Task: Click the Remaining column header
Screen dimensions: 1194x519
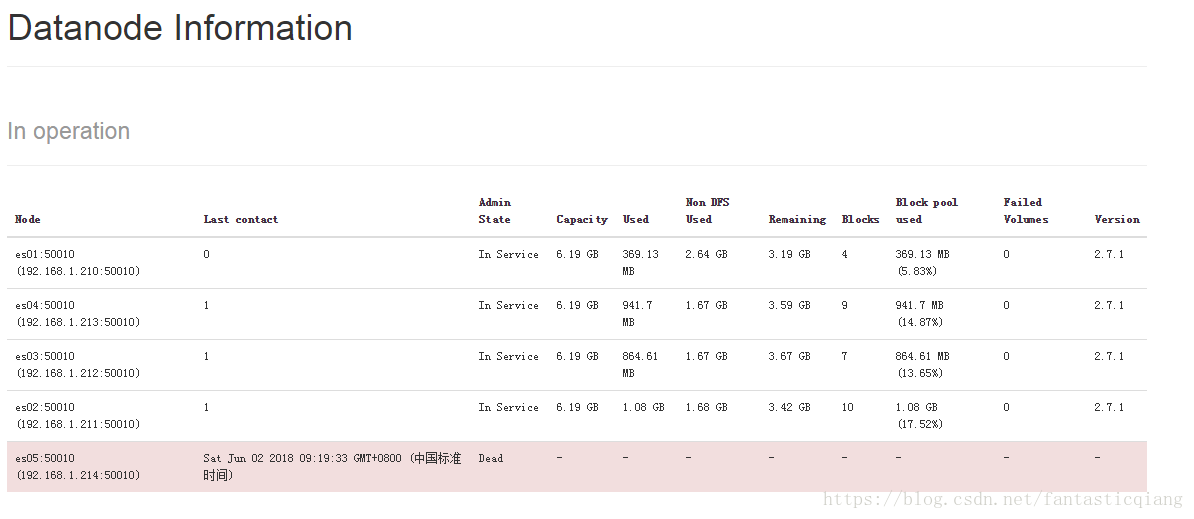Action: tap(797, 219)
